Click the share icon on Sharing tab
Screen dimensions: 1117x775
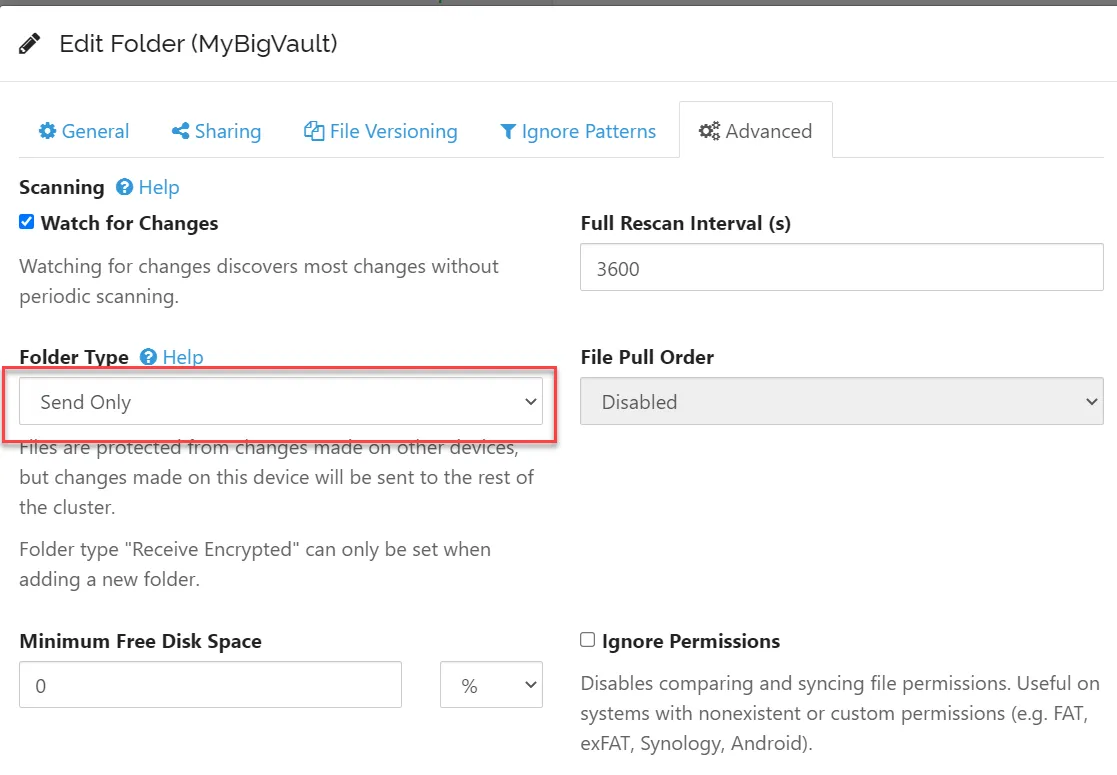click(181, 131)
